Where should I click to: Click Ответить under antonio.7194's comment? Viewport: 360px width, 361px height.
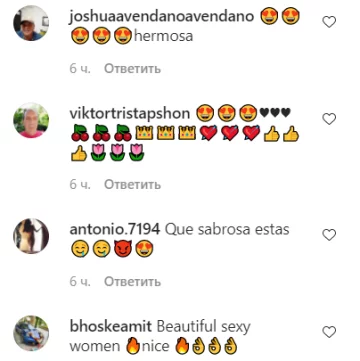tap(132, 282)
